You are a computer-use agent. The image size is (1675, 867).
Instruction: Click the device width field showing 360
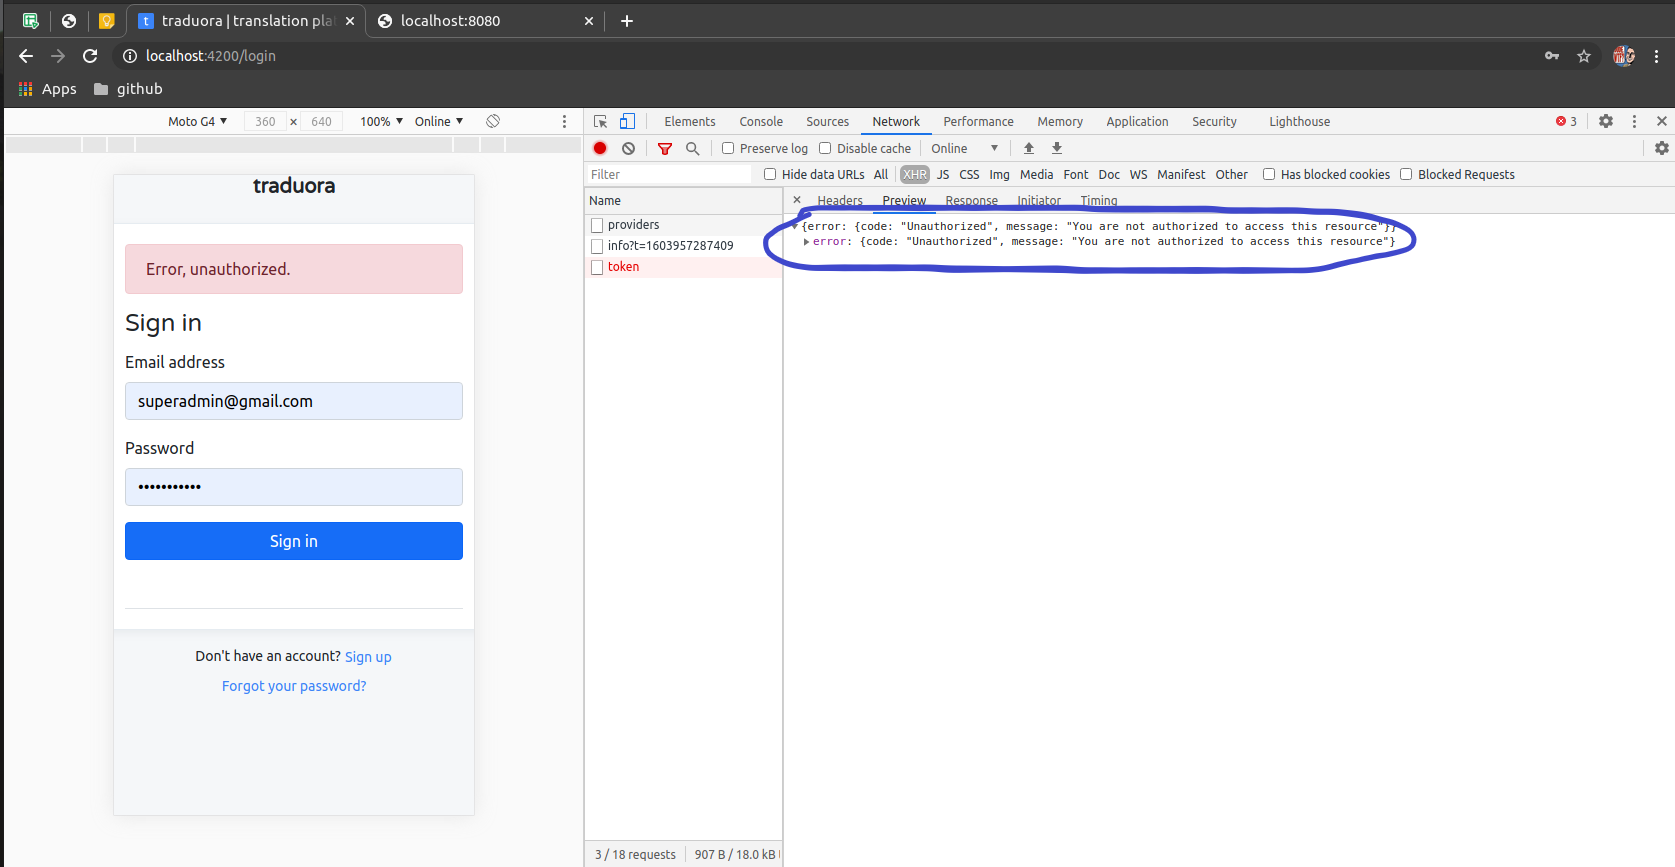point(265,121)
